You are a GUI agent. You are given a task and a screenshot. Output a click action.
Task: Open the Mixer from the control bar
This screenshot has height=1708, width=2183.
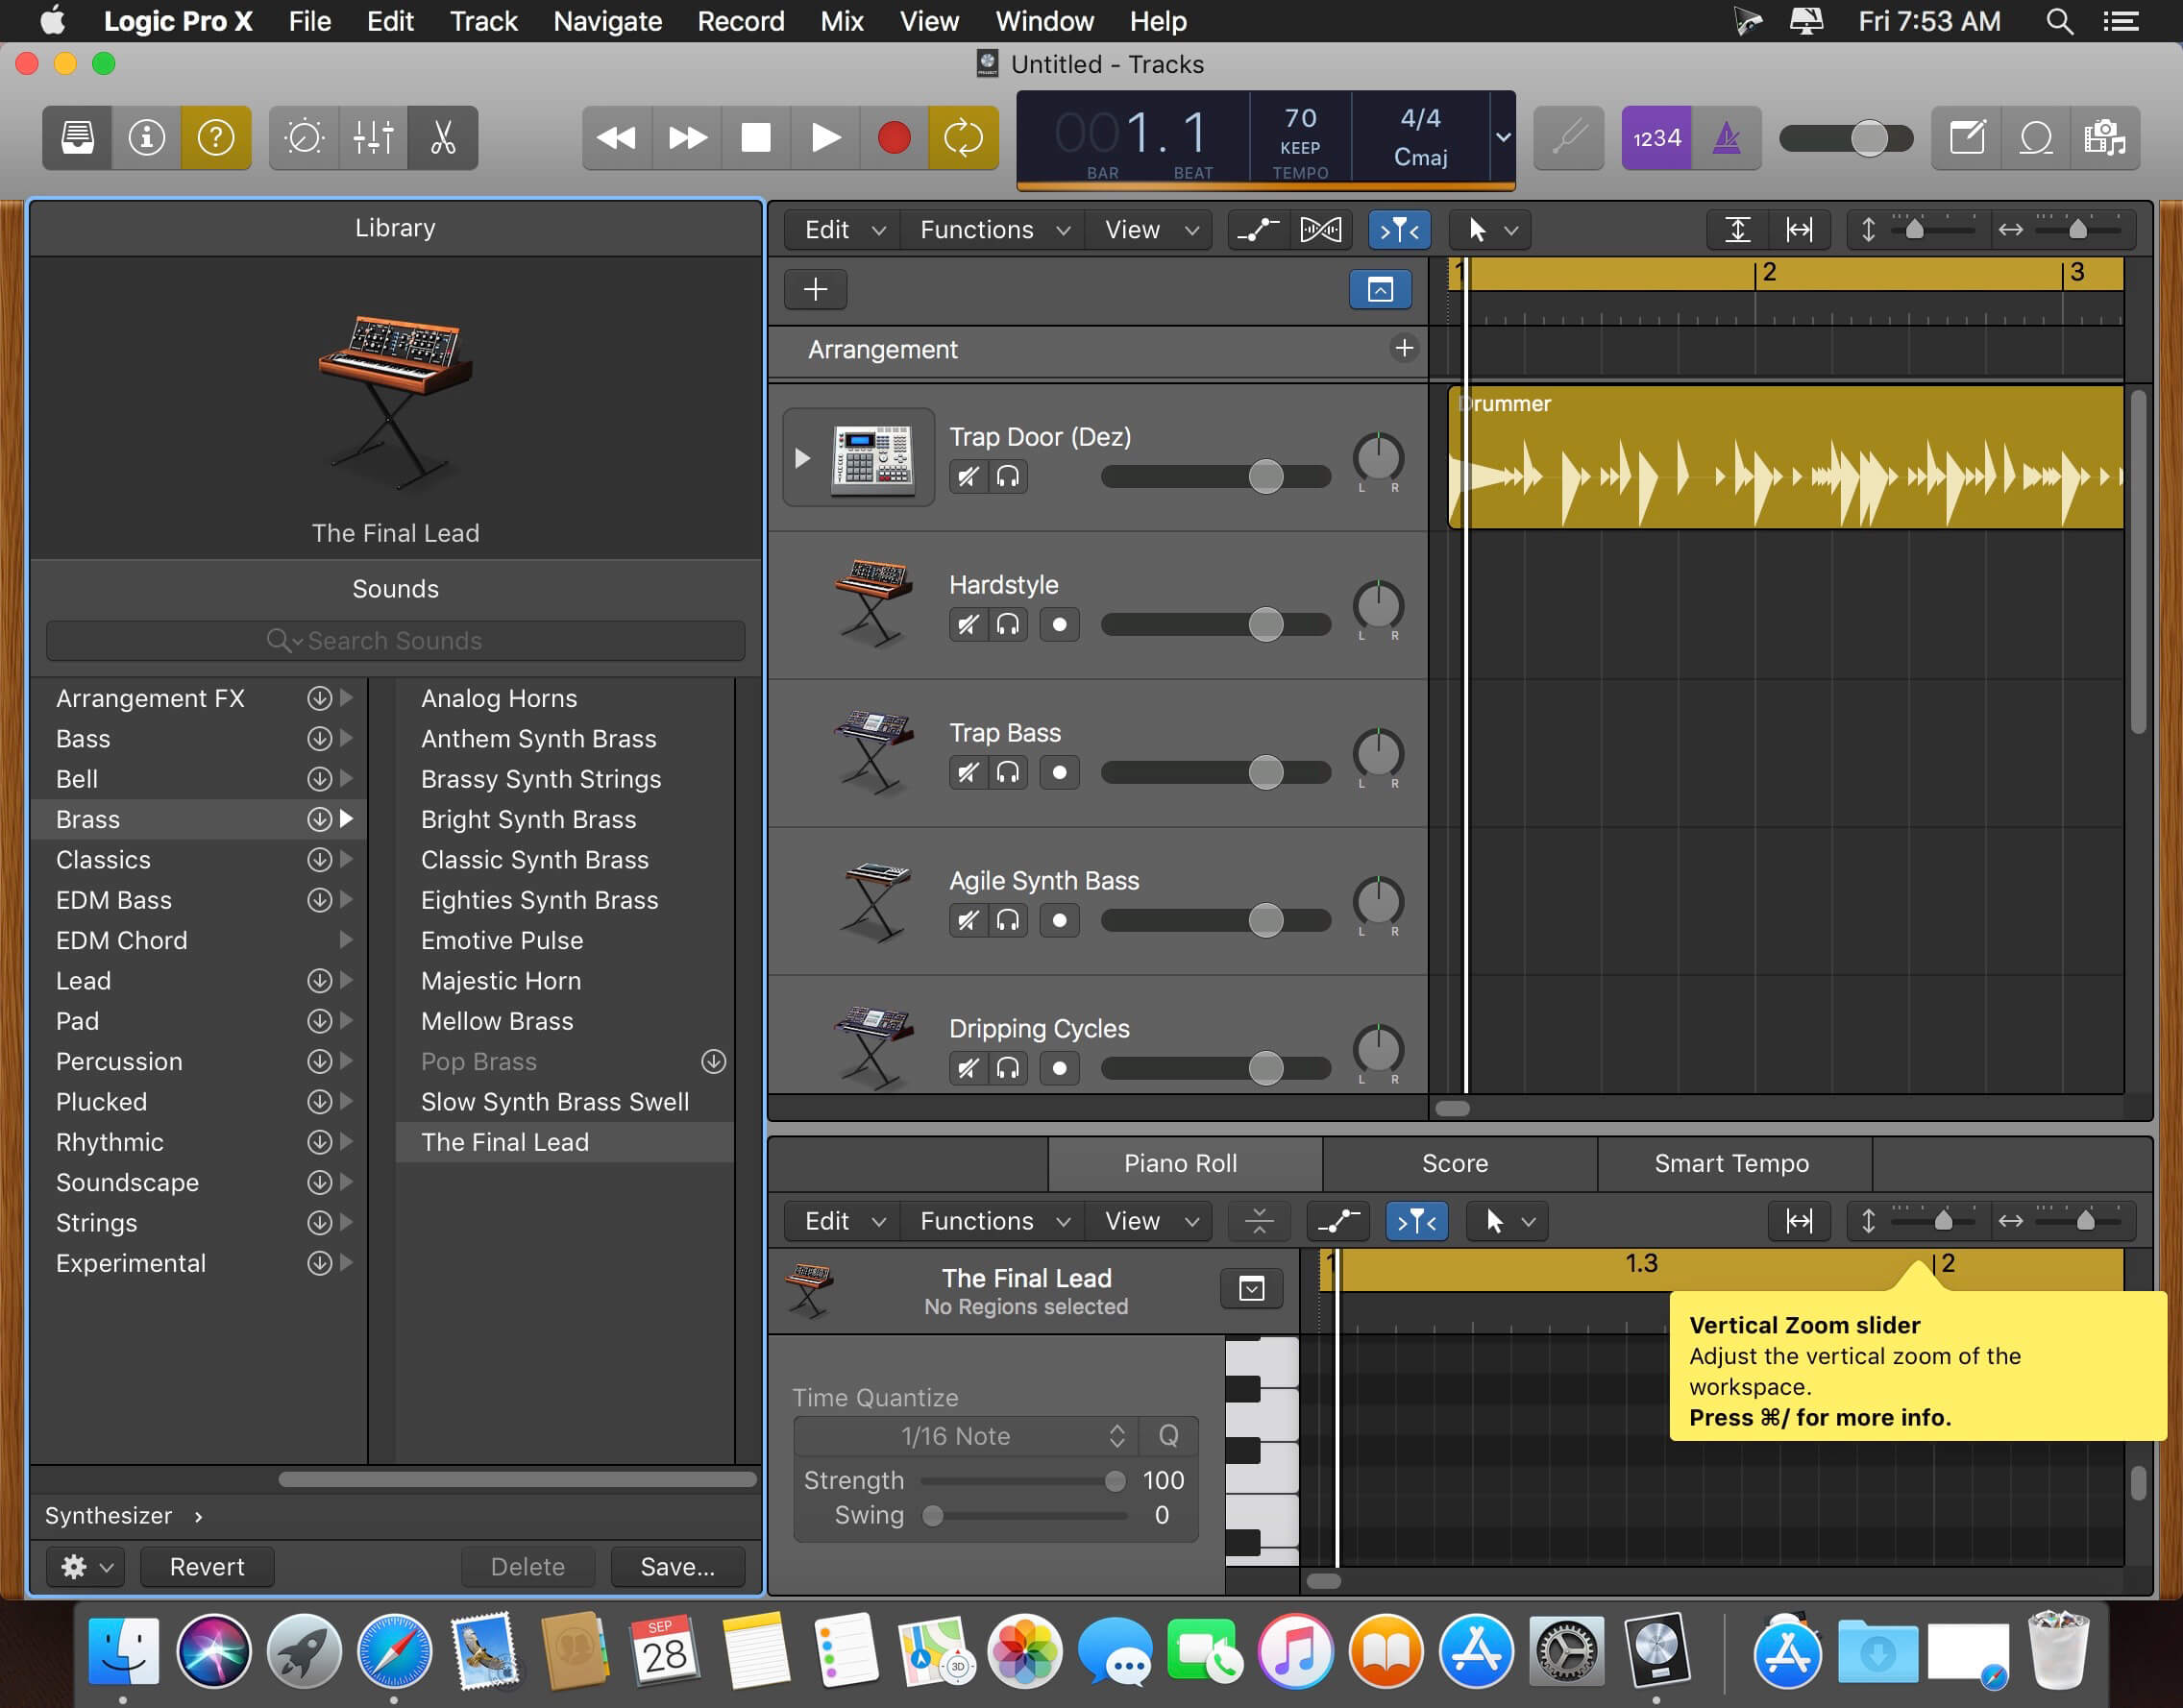pyautogui.click(x=373, y=137)
